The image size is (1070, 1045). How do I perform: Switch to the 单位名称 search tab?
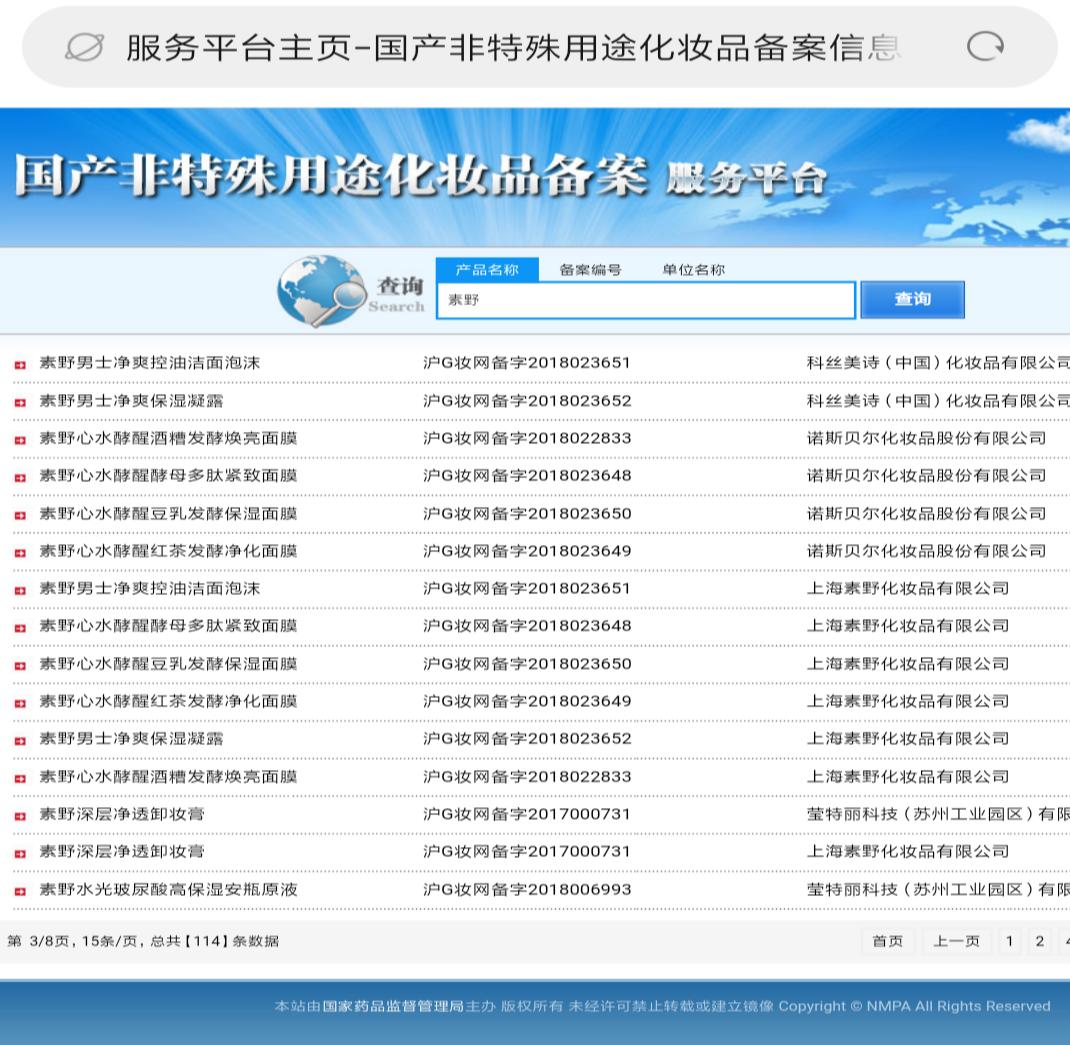[694, 269]
